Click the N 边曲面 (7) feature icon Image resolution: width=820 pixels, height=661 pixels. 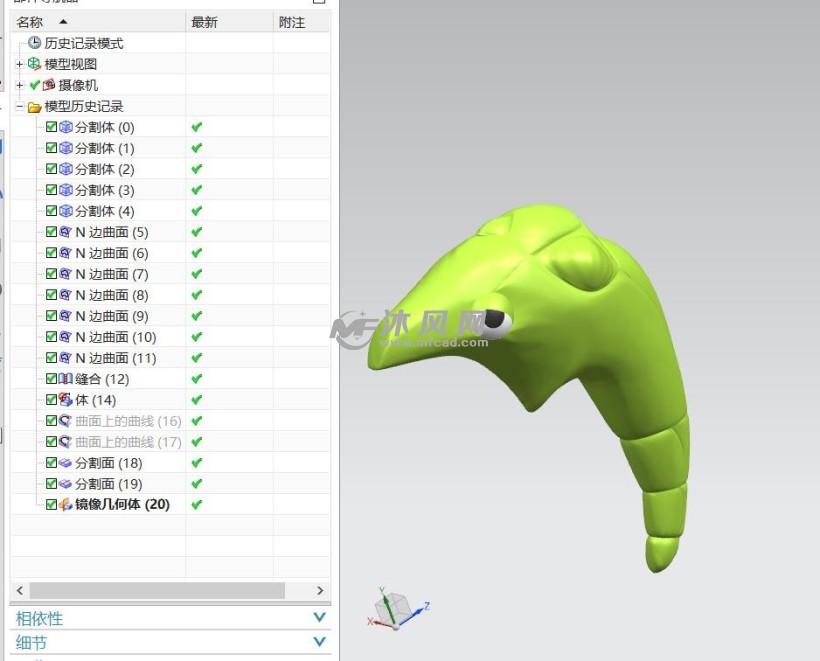[65, 273]
